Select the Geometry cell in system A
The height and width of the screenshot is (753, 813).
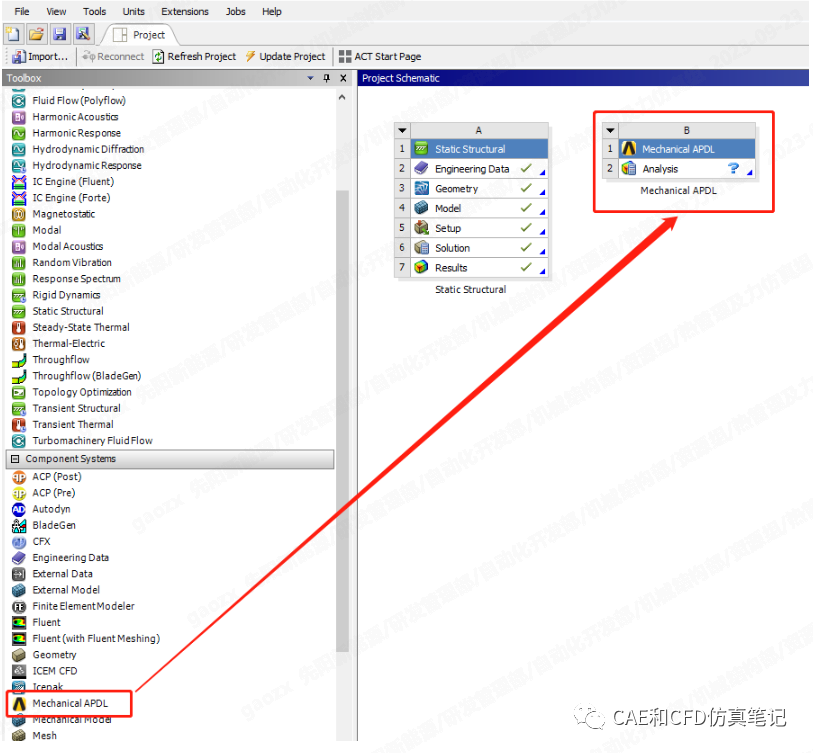(479, 189)
